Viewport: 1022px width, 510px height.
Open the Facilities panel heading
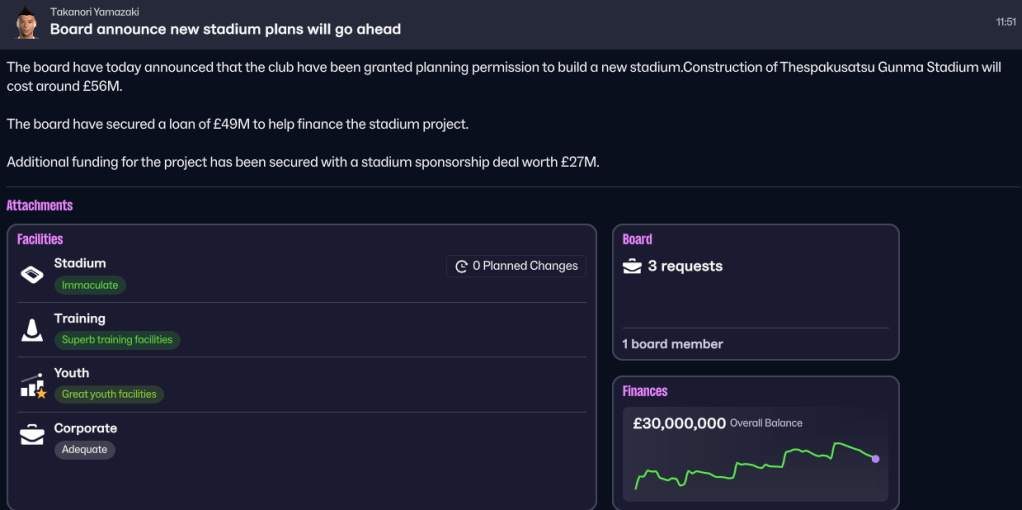point(40,239)
